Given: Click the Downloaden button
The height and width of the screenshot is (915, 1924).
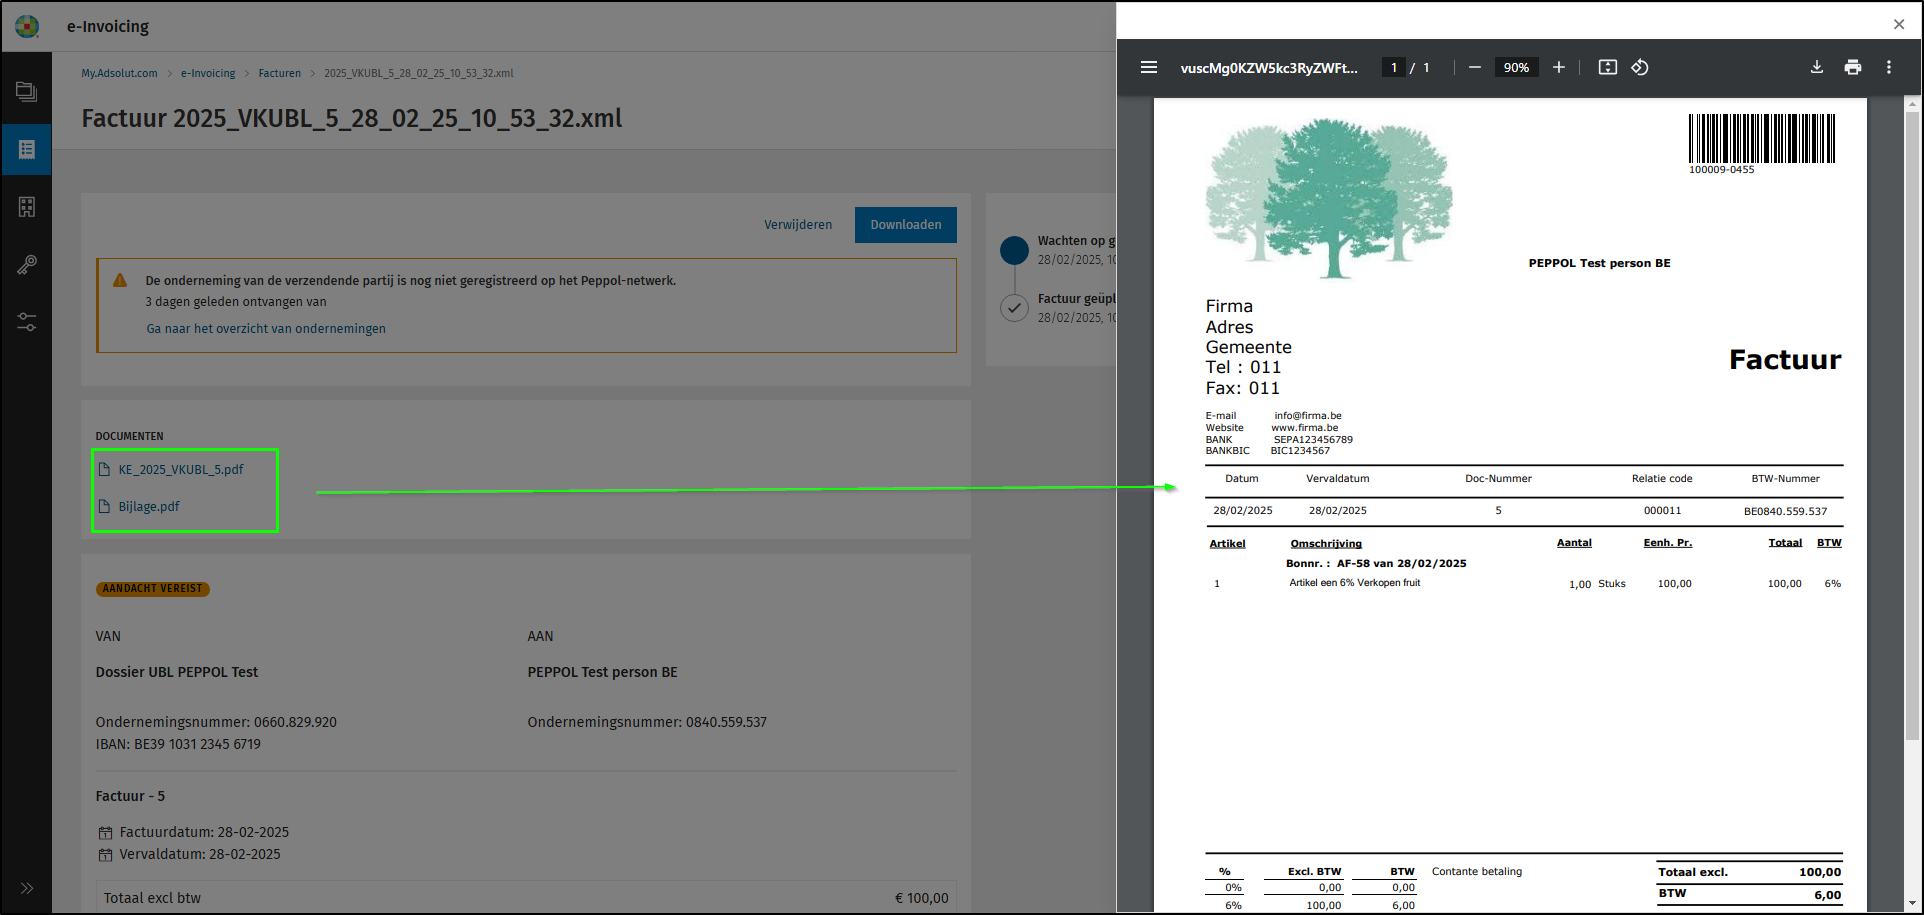Looking at the screenshot, I should pos(905,225).
